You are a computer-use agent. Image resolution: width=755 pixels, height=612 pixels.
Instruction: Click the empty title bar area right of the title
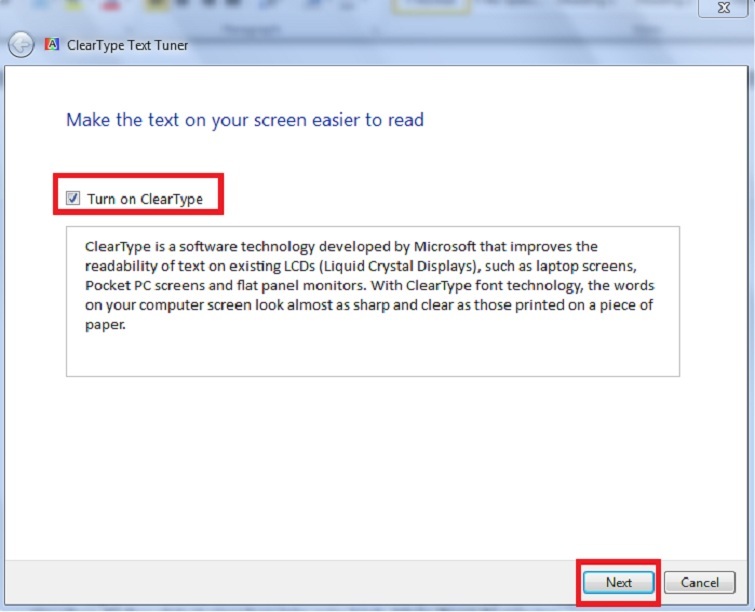[450, 45]
